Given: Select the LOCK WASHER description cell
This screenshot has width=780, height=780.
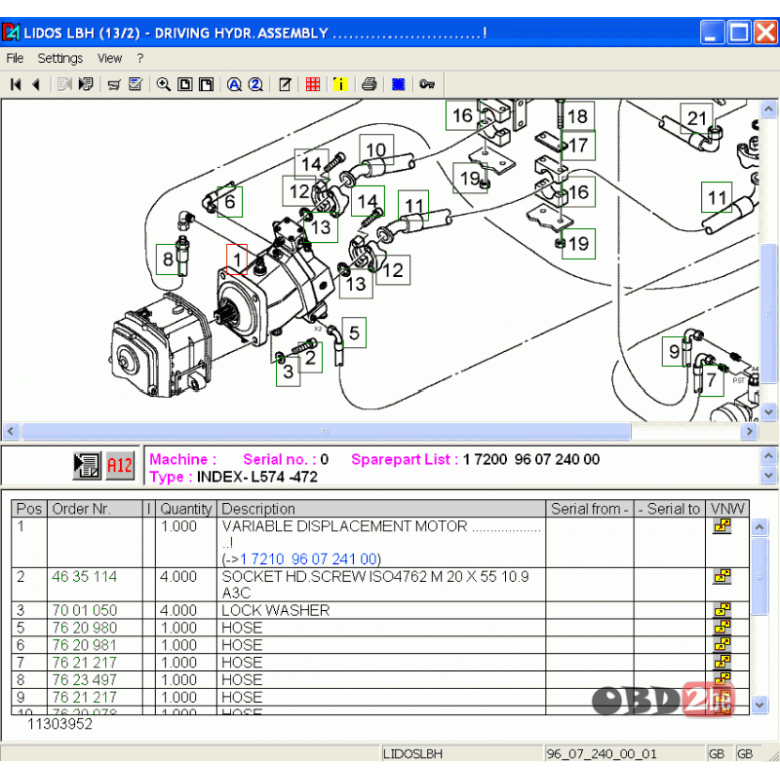Looking at the screenshot, I should click(381, 610).
